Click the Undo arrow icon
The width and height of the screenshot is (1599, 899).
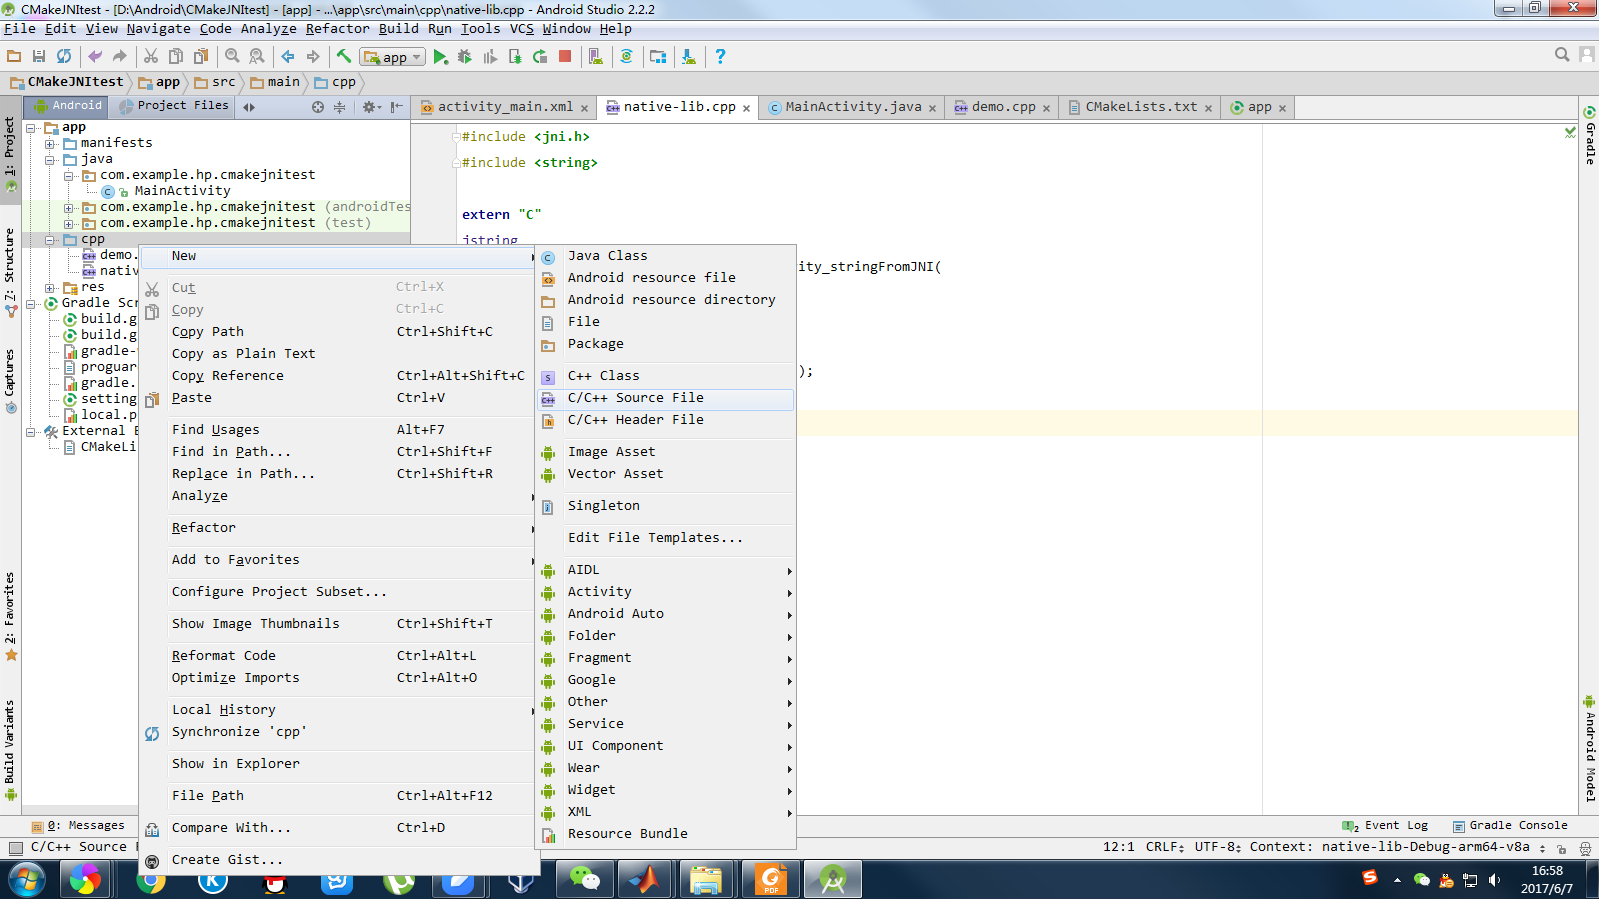click(95, 57)
